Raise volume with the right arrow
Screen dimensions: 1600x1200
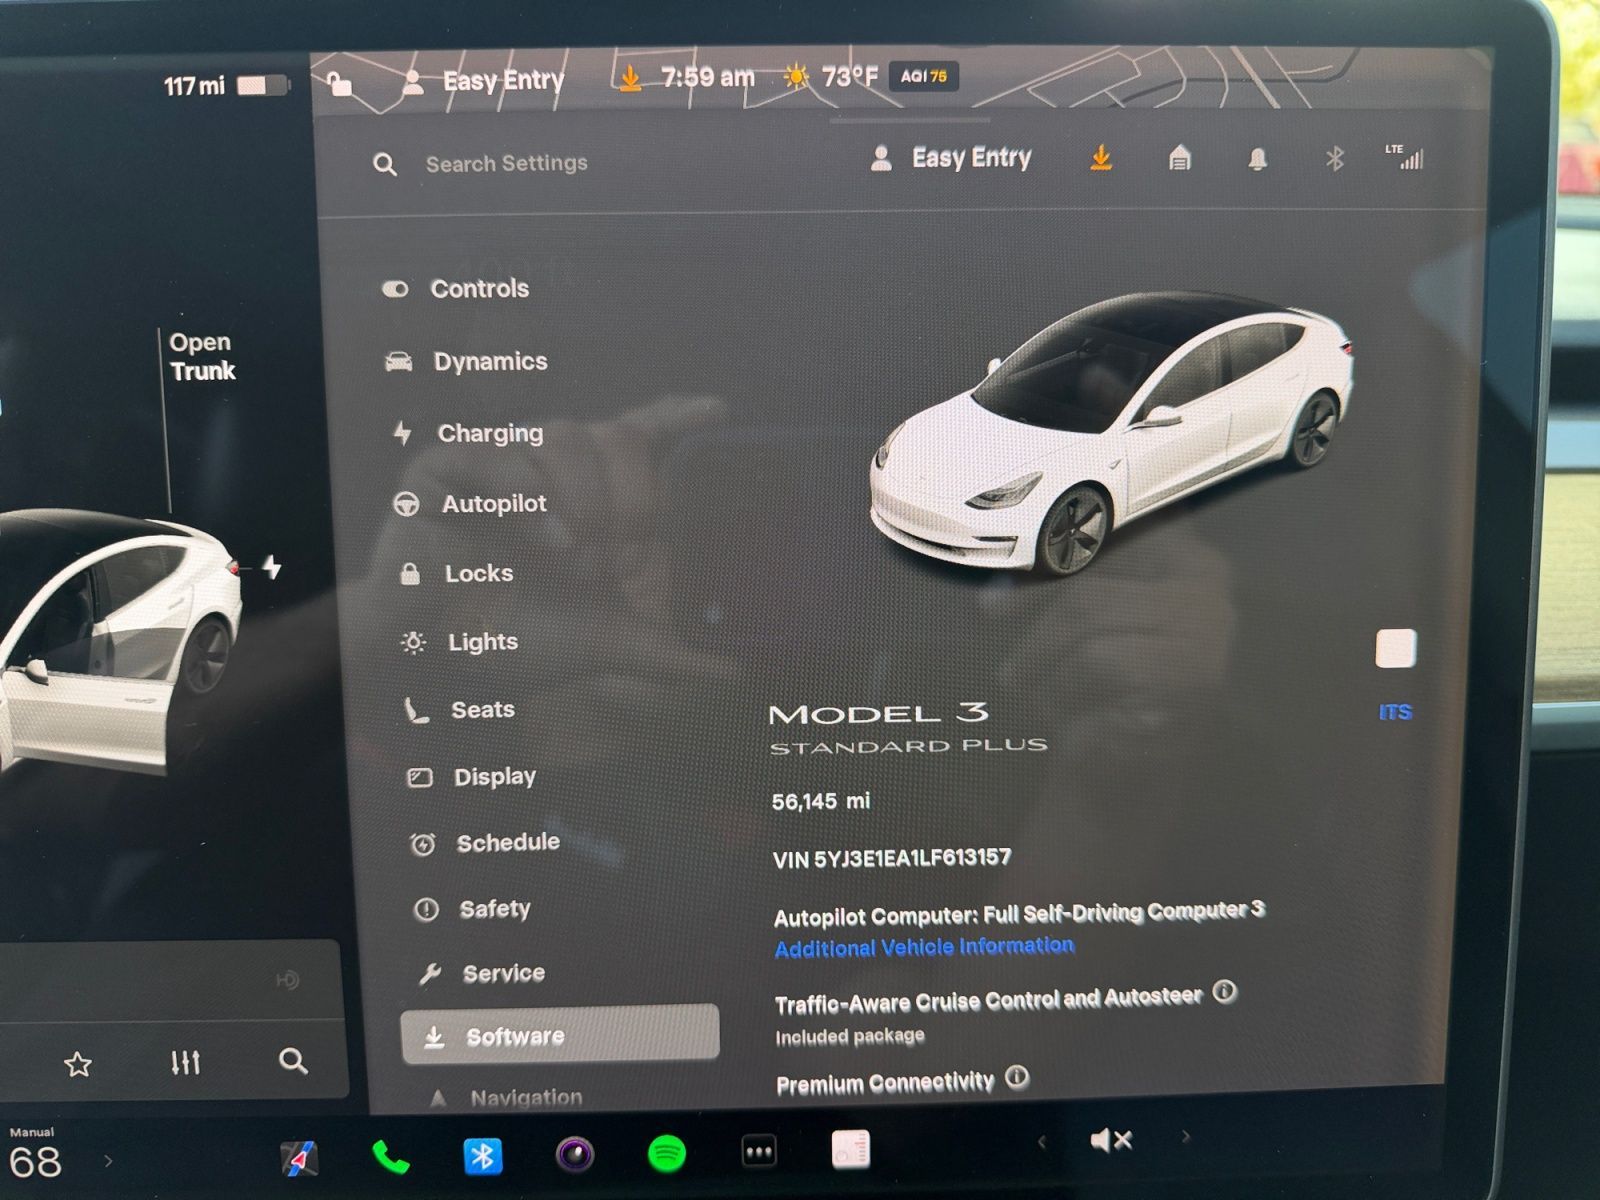tap(1186, 1137)
